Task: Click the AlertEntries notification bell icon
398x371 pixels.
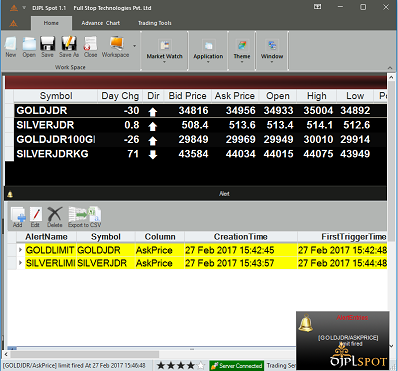Action: click(x=305, y=323)
